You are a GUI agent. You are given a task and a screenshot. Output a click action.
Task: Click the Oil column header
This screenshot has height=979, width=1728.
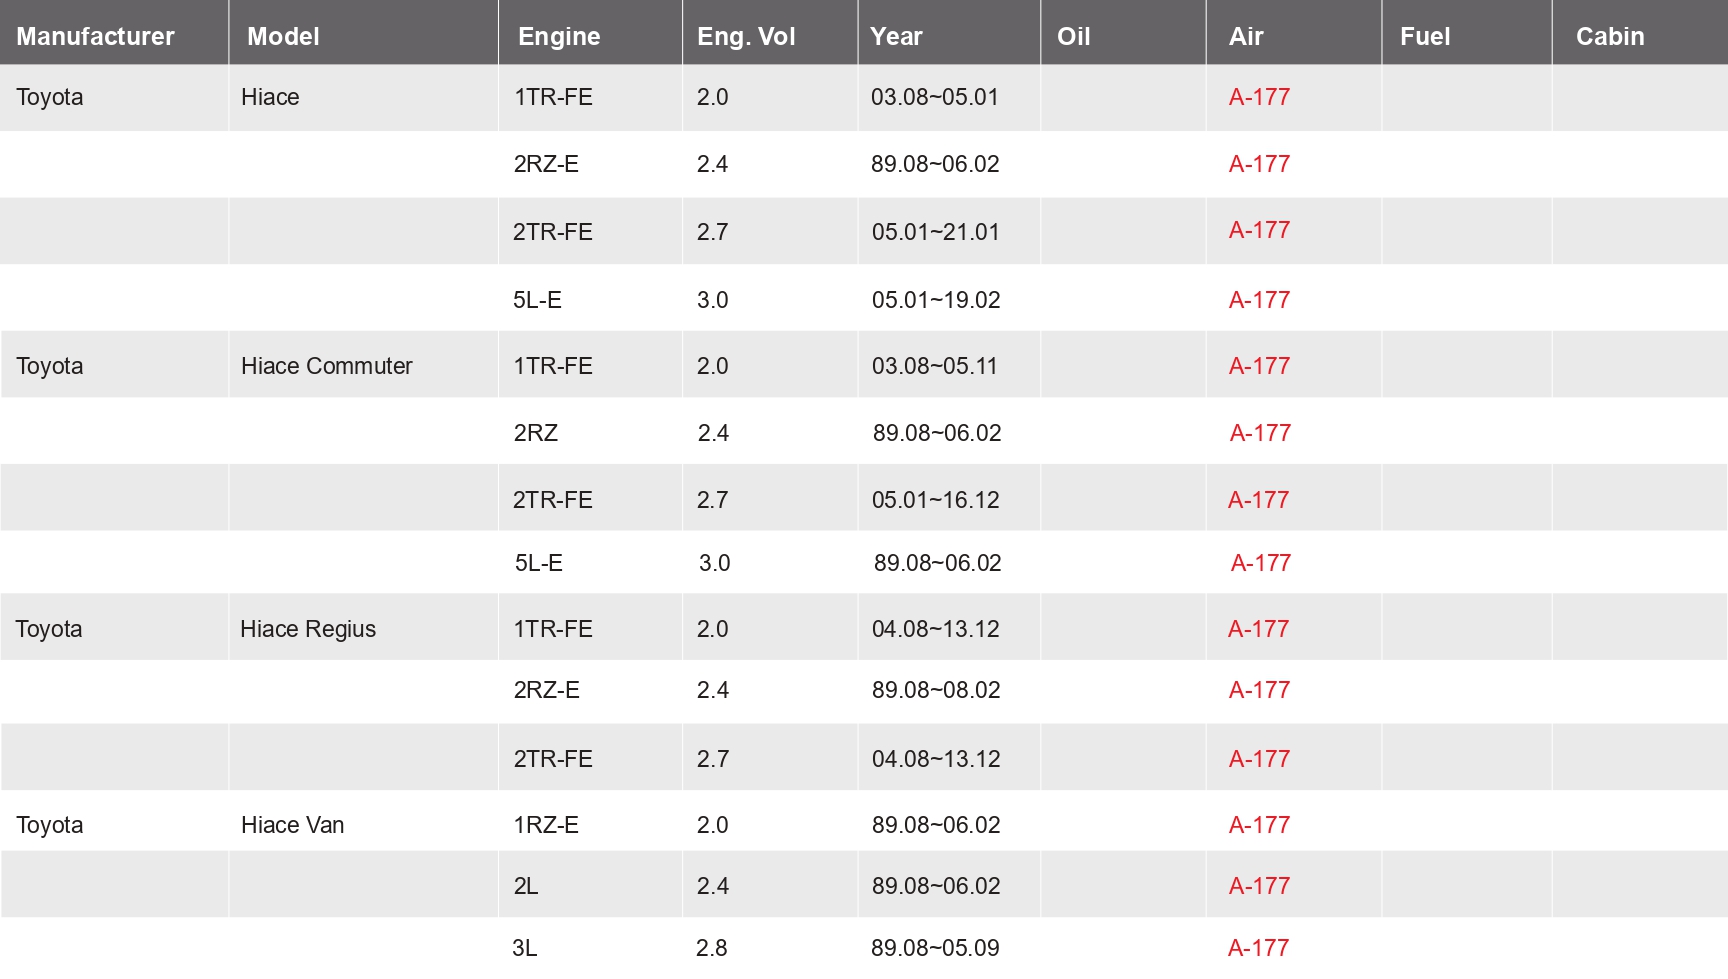click(x=1073, y=36)
